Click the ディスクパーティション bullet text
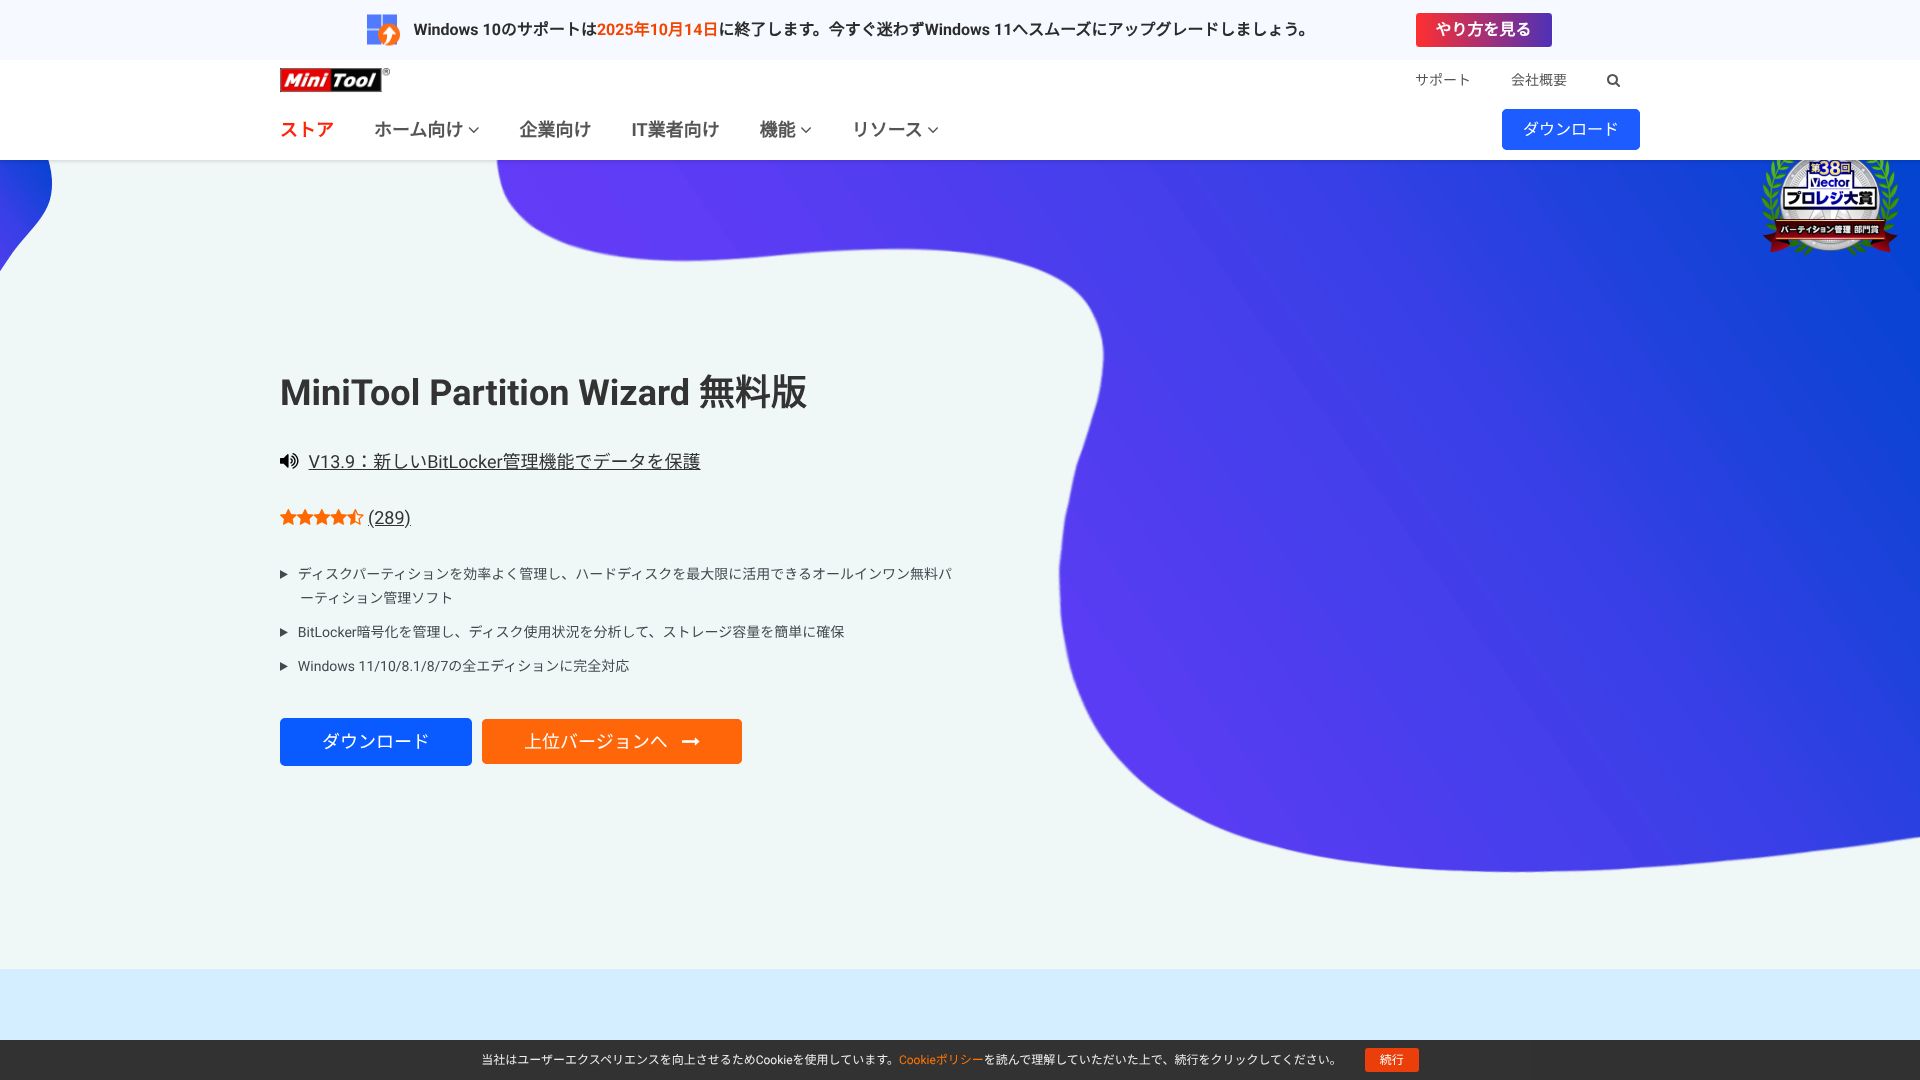1920x1080 pixels. pyautogui.click(x=624, y=586)
